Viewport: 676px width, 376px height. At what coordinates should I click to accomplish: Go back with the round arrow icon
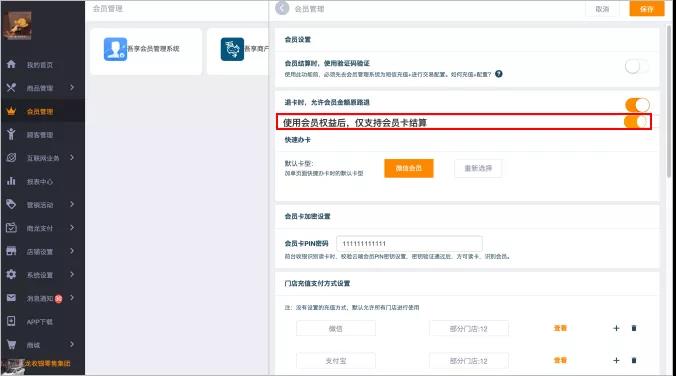[x=282, y=8]
